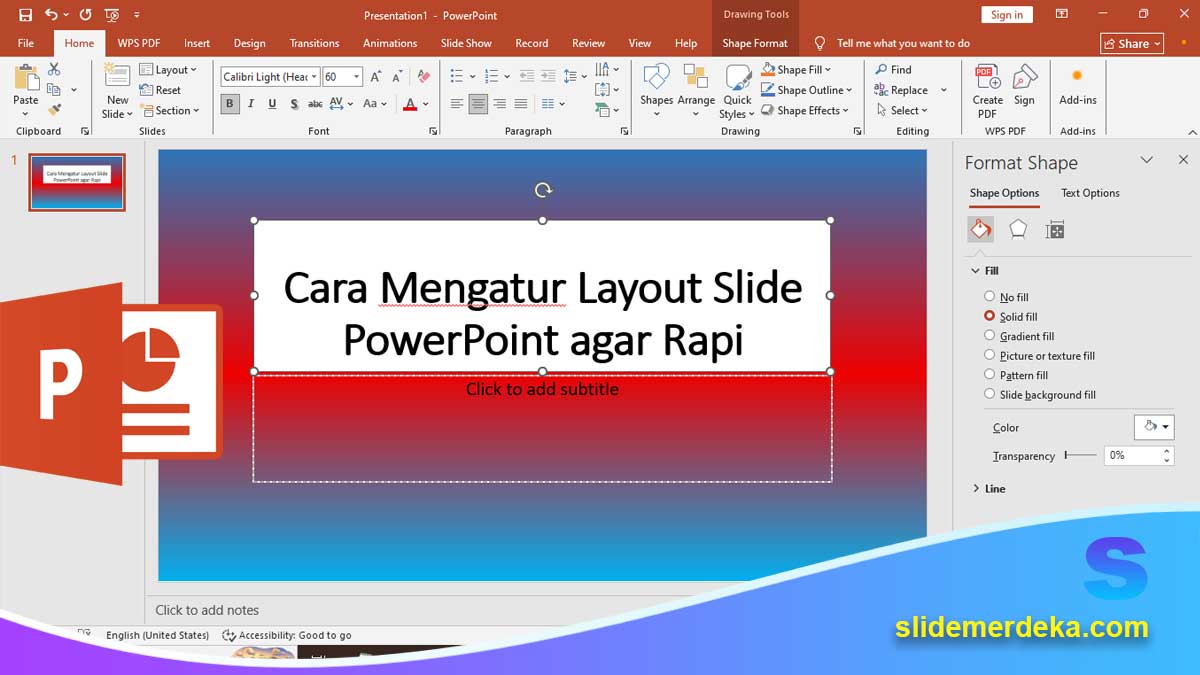Image resolution: width=1200 pixels, height=675 pixels.
Task: Align text left
Action: (457, 104)
